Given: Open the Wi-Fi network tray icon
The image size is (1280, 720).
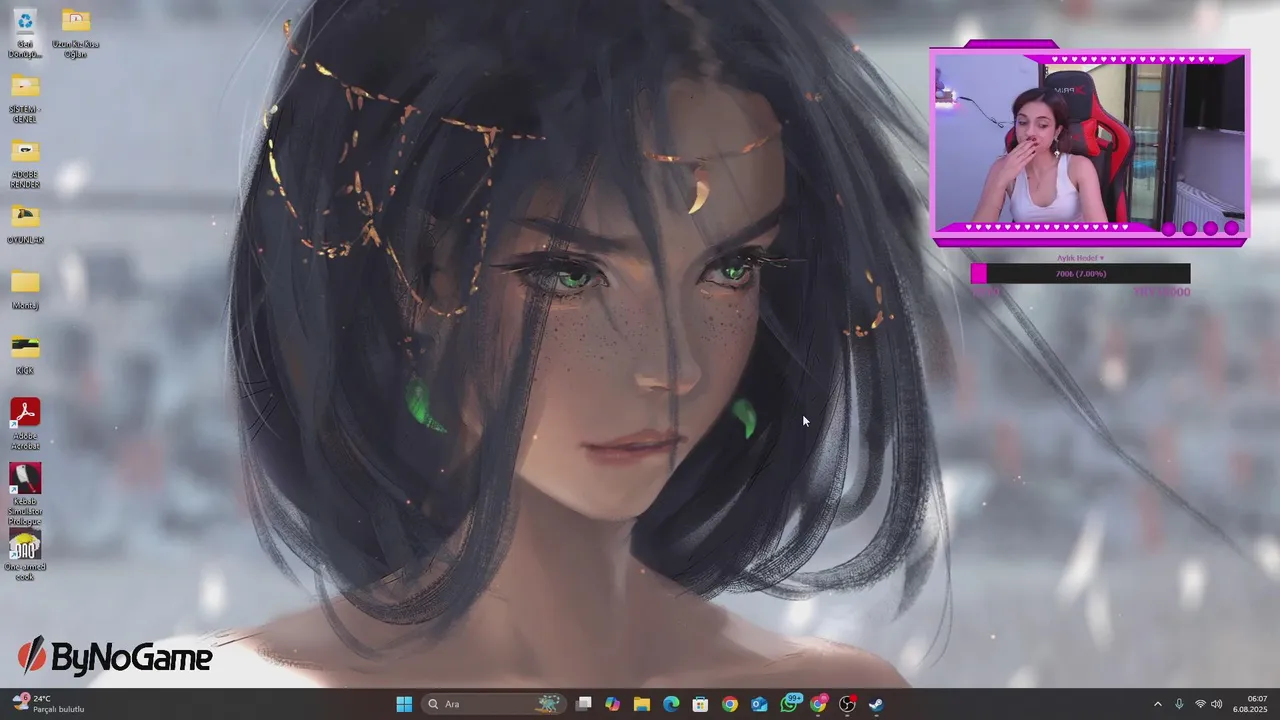Looking at the screenshot, I should [1200, 704].
